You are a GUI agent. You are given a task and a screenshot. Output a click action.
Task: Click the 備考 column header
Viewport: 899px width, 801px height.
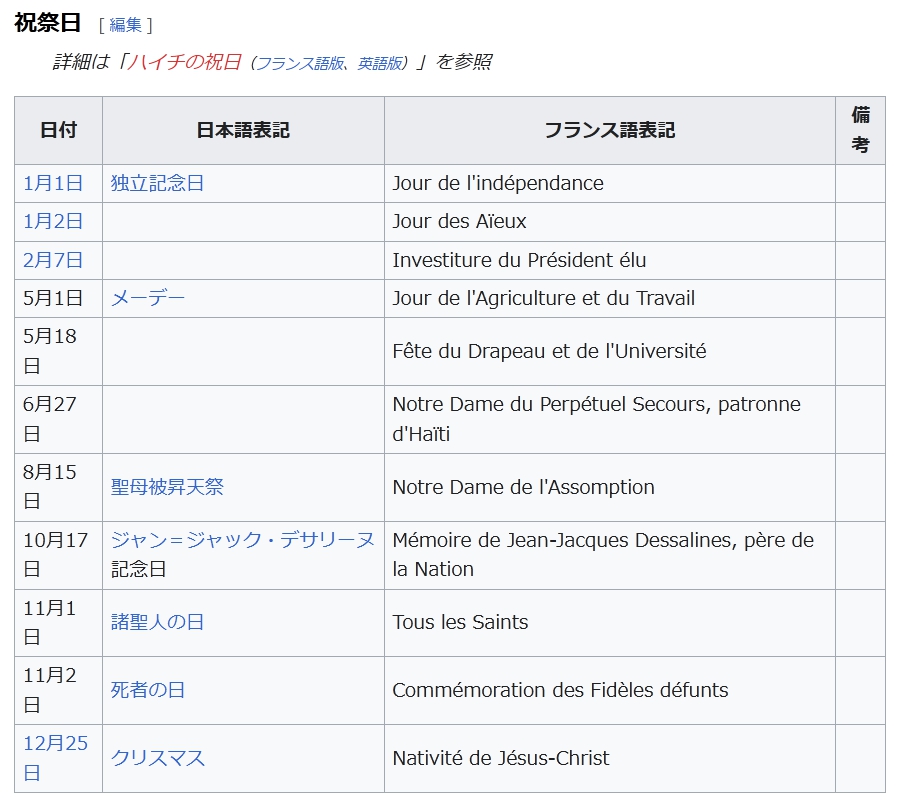[x=860, y=130]
